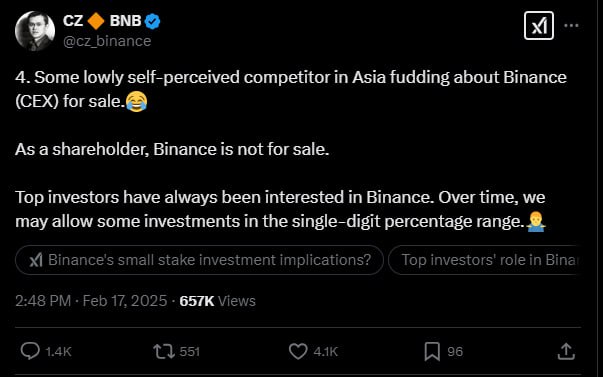Open CZ's profile picture

pyautogui.click(x=35, y=31)
